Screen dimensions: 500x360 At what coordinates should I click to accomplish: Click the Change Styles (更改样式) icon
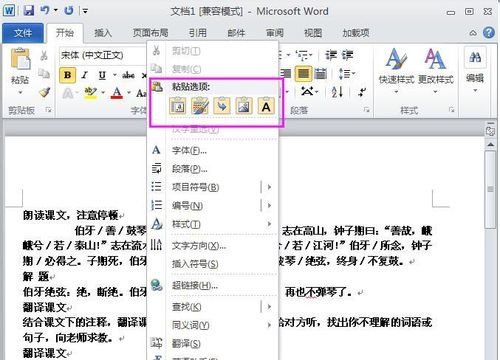pyautogui.click(x=435, y=59)
